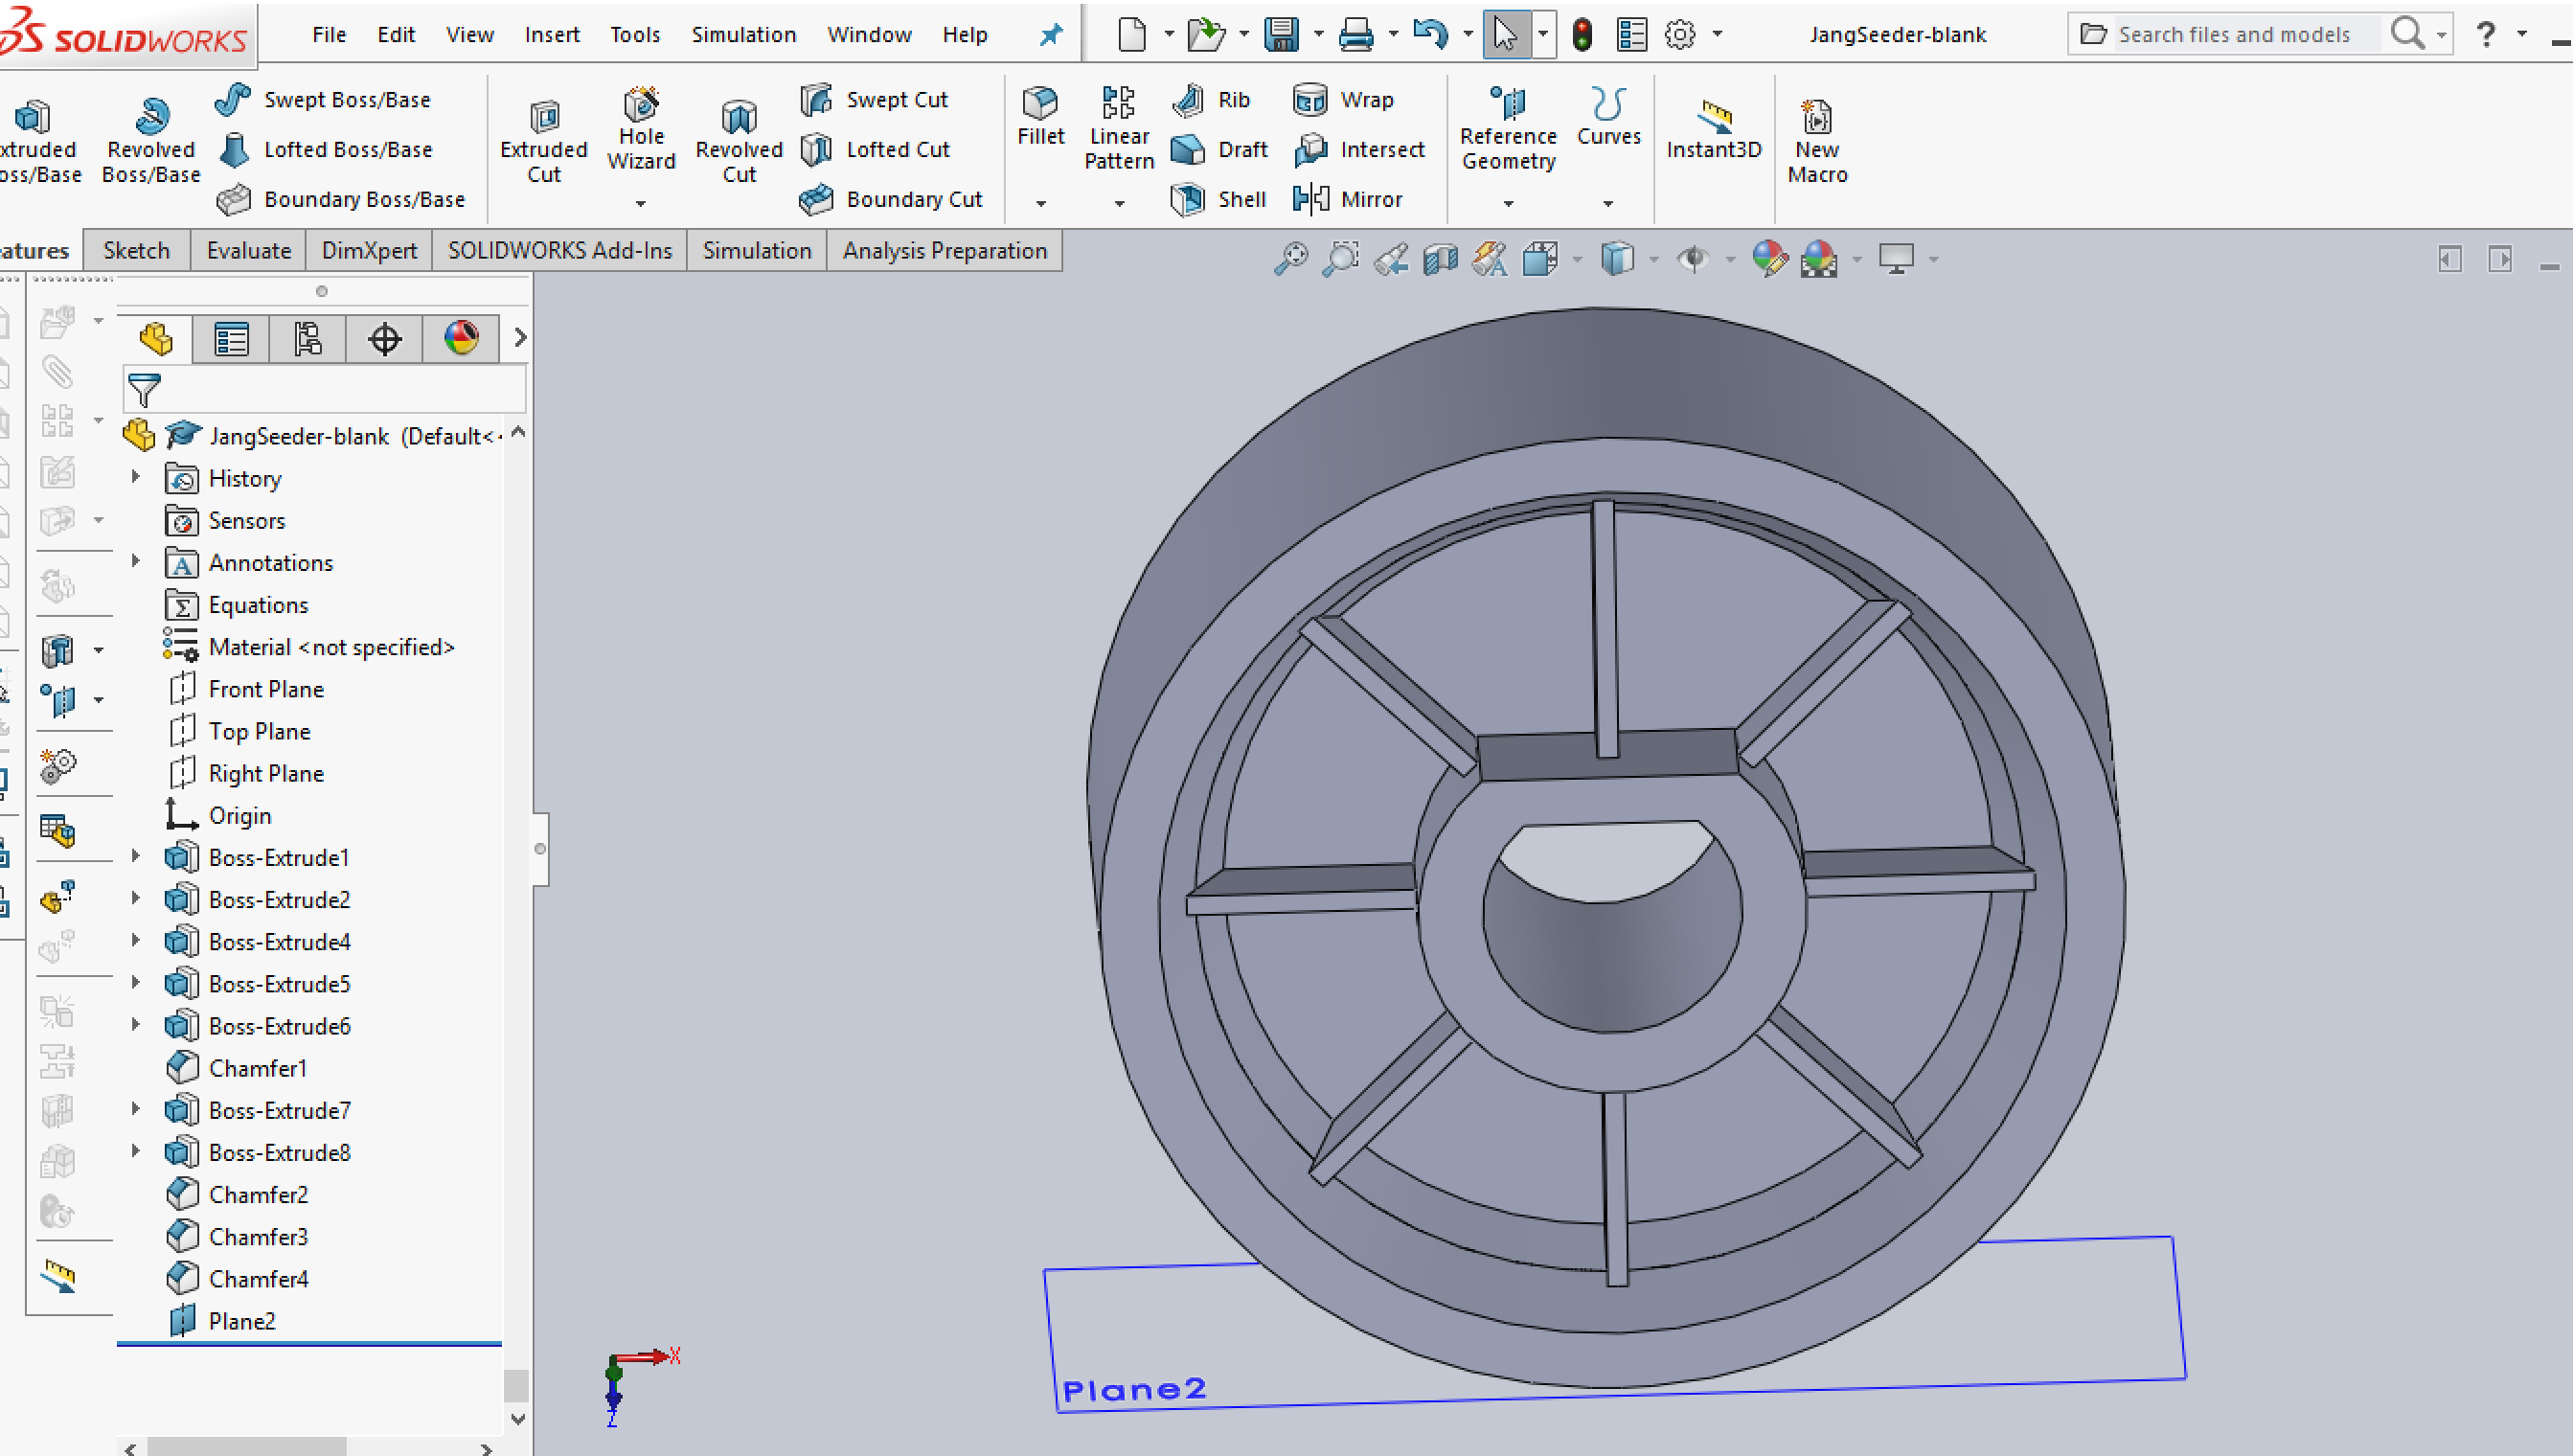Open the Reference Geometry dropdown arrow
2573x1456 pixels.
pos(1508,203)
